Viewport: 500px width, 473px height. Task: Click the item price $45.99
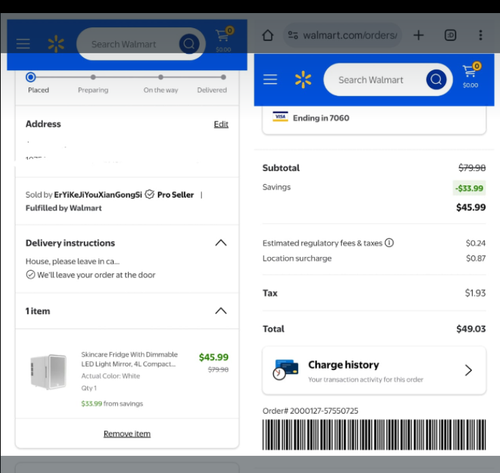(214, 357)
